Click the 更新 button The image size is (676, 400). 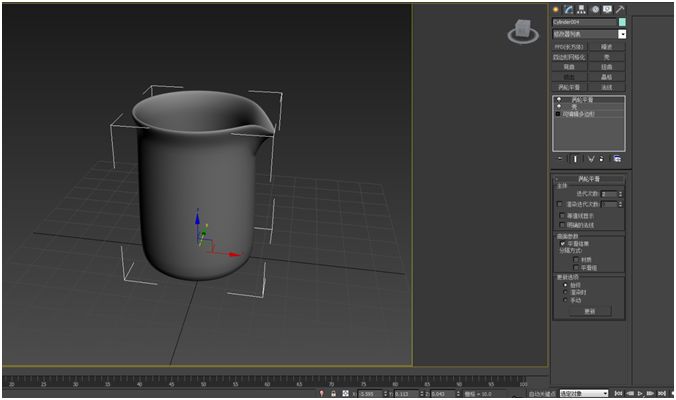pos(590,311)
